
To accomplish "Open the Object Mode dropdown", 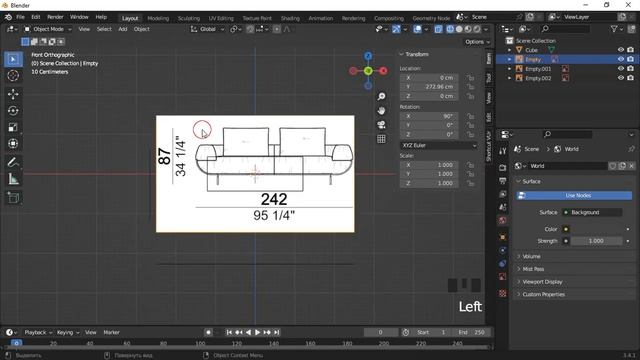I will [48, 29].
